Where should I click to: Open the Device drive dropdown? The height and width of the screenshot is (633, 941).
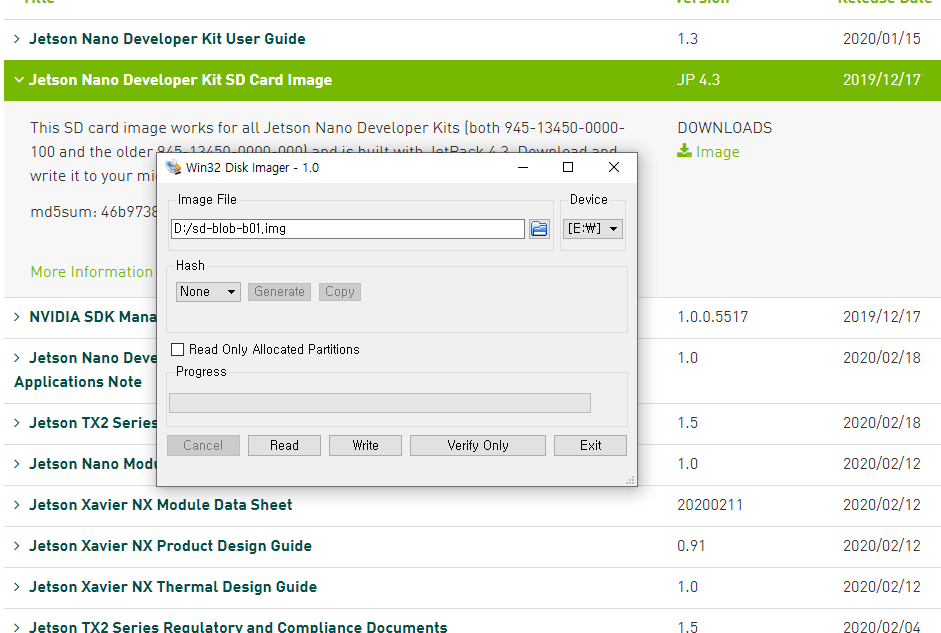(x=592, y=229)
